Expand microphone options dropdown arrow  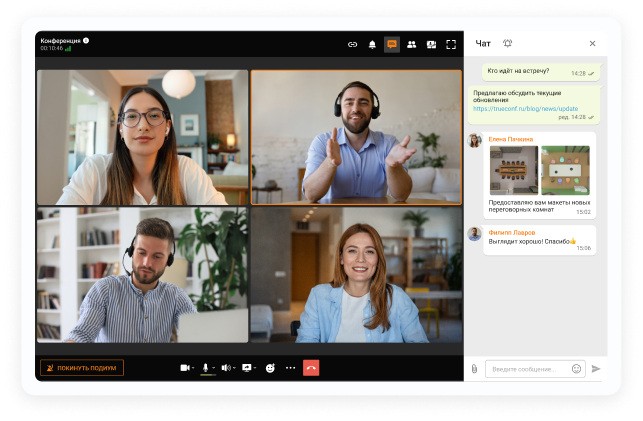pos(213,368)
